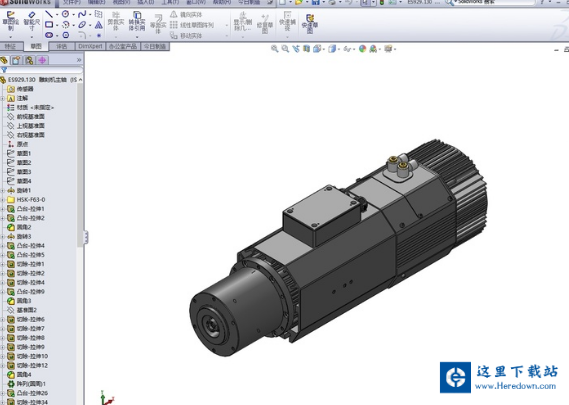Switch to the 草图 (Sketch) tab
Viewport: 569px width, 405px height.
(x=36, y=46)
